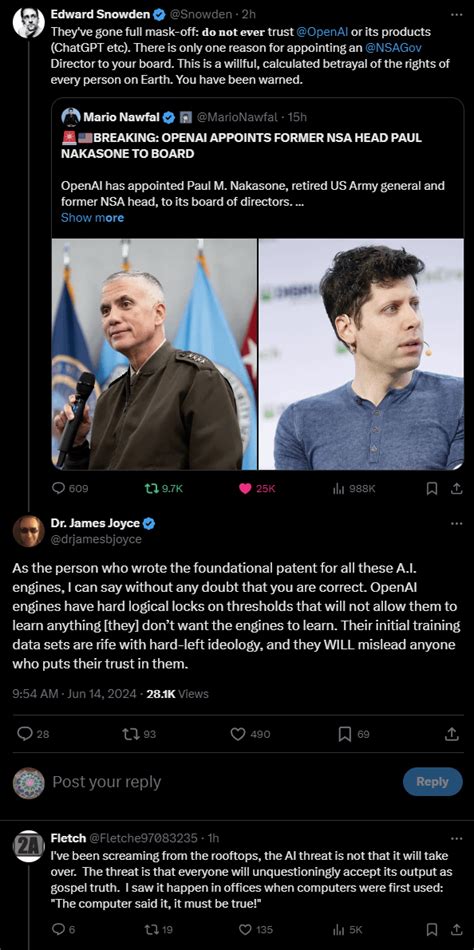The height and width of the screenshot is (950, 474).
Task: View analytics icon showing 988K views
Action: 338,488
